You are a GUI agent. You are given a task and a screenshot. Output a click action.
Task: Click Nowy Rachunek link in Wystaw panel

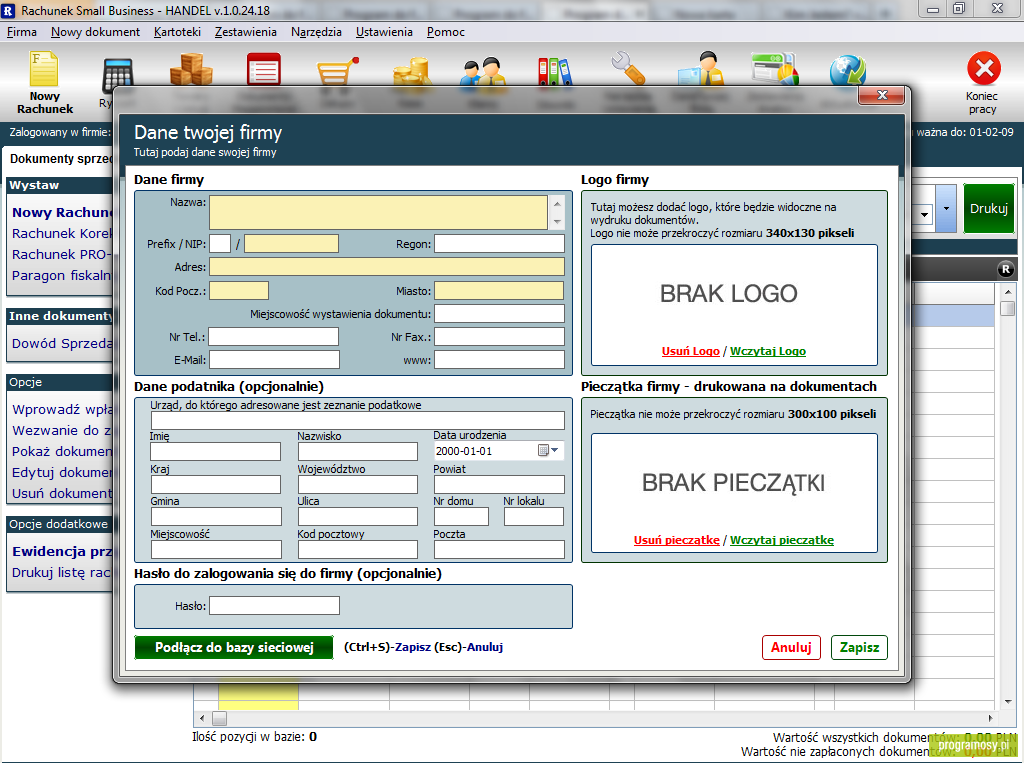(63, 212)
